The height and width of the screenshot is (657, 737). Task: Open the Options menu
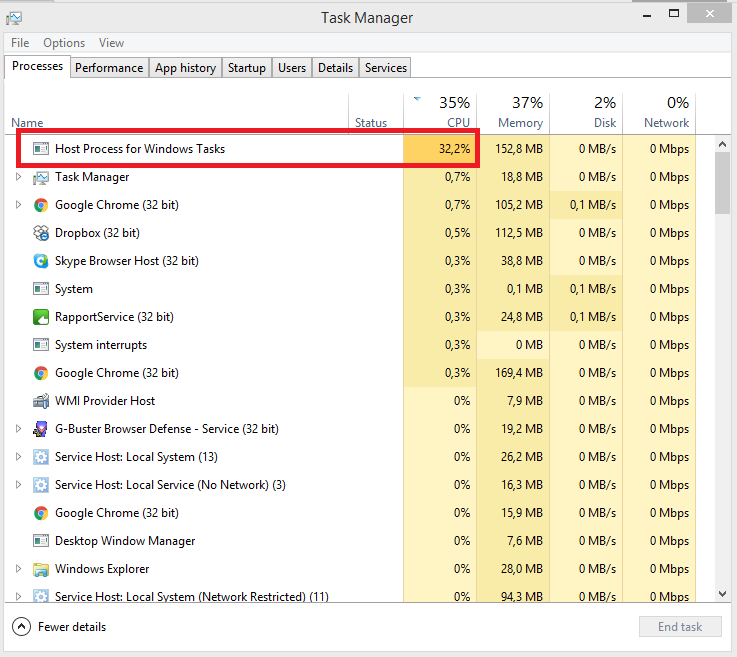coord(64,43)
